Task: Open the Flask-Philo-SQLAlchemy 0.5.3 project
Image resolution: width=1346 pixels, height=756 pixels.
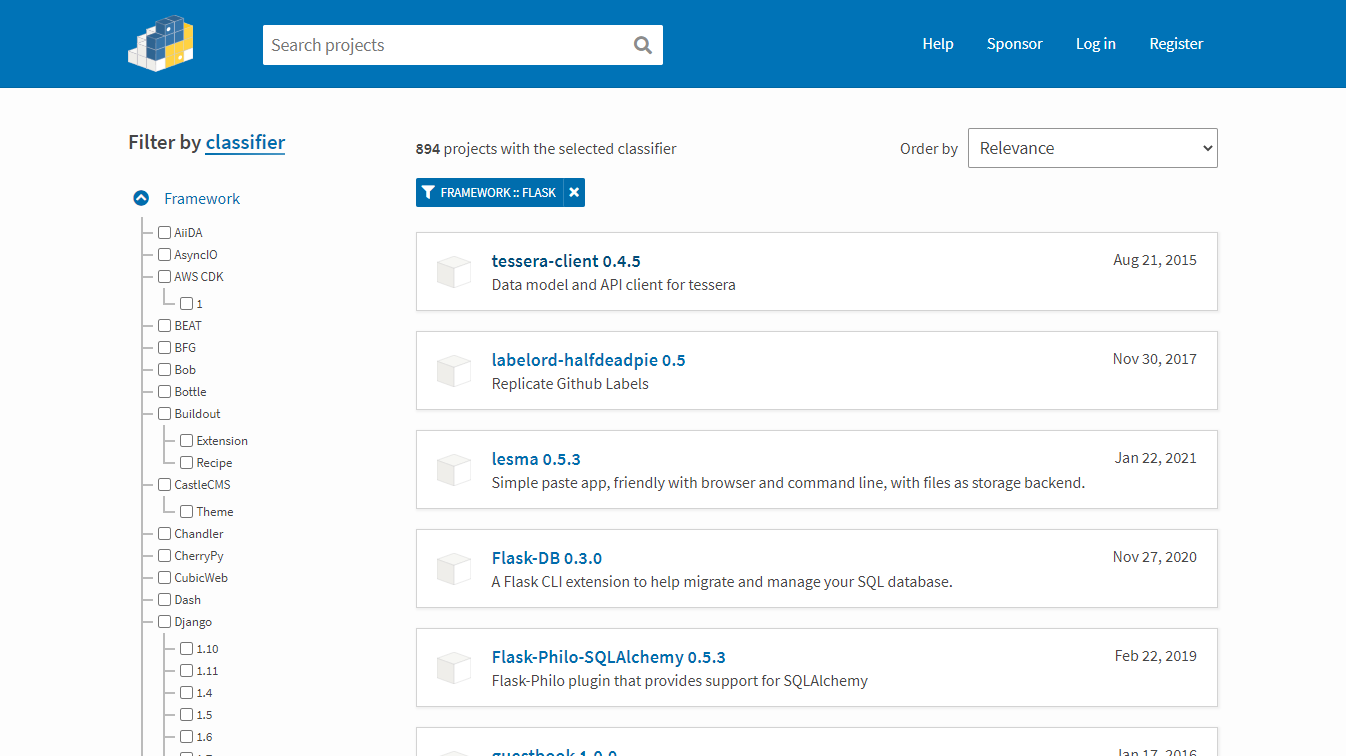Action: 609,657
